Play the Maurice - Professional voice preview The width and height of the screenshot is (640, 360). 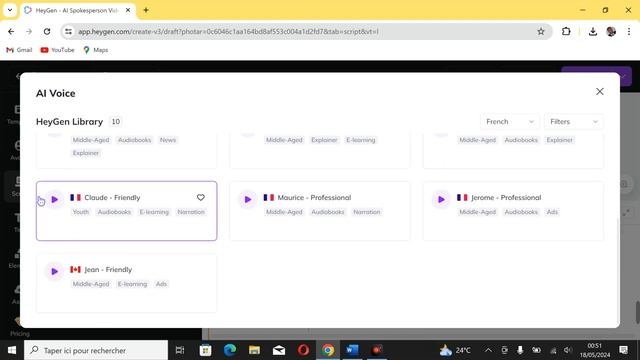click(x=248, y=200)
